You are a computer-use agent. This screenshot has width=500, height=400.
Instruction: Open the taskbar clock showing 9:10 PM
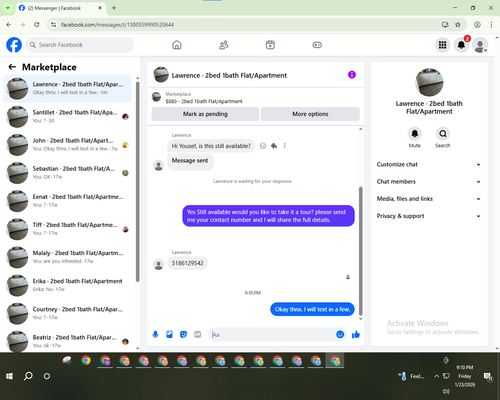(465, 376)
